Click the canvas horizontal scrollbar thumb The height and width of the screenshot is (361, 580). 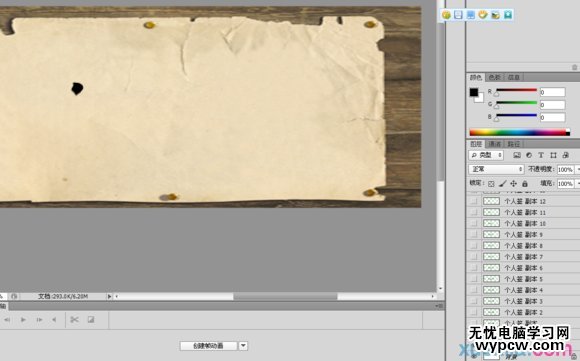(285, 297)
